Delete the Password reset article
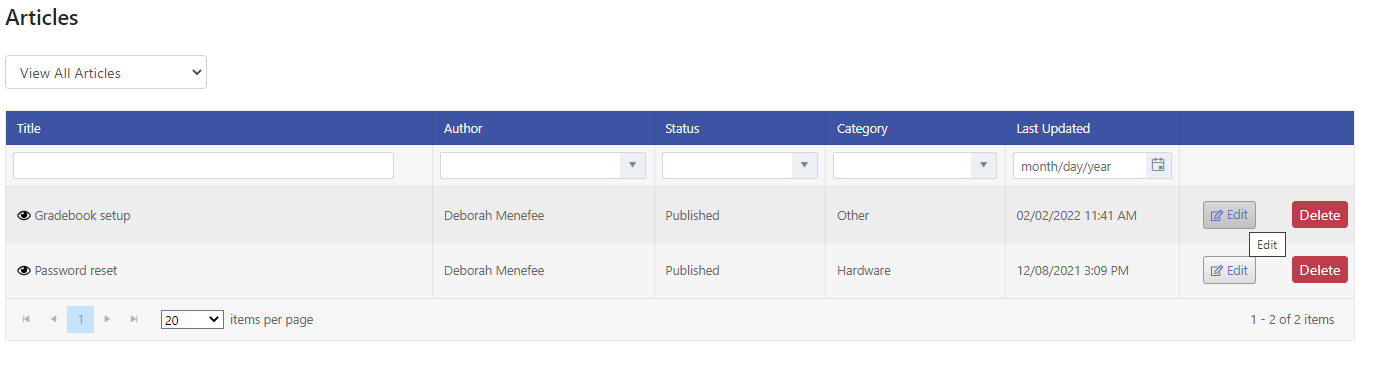The image size is (1385, 369). pos(1319,270)
